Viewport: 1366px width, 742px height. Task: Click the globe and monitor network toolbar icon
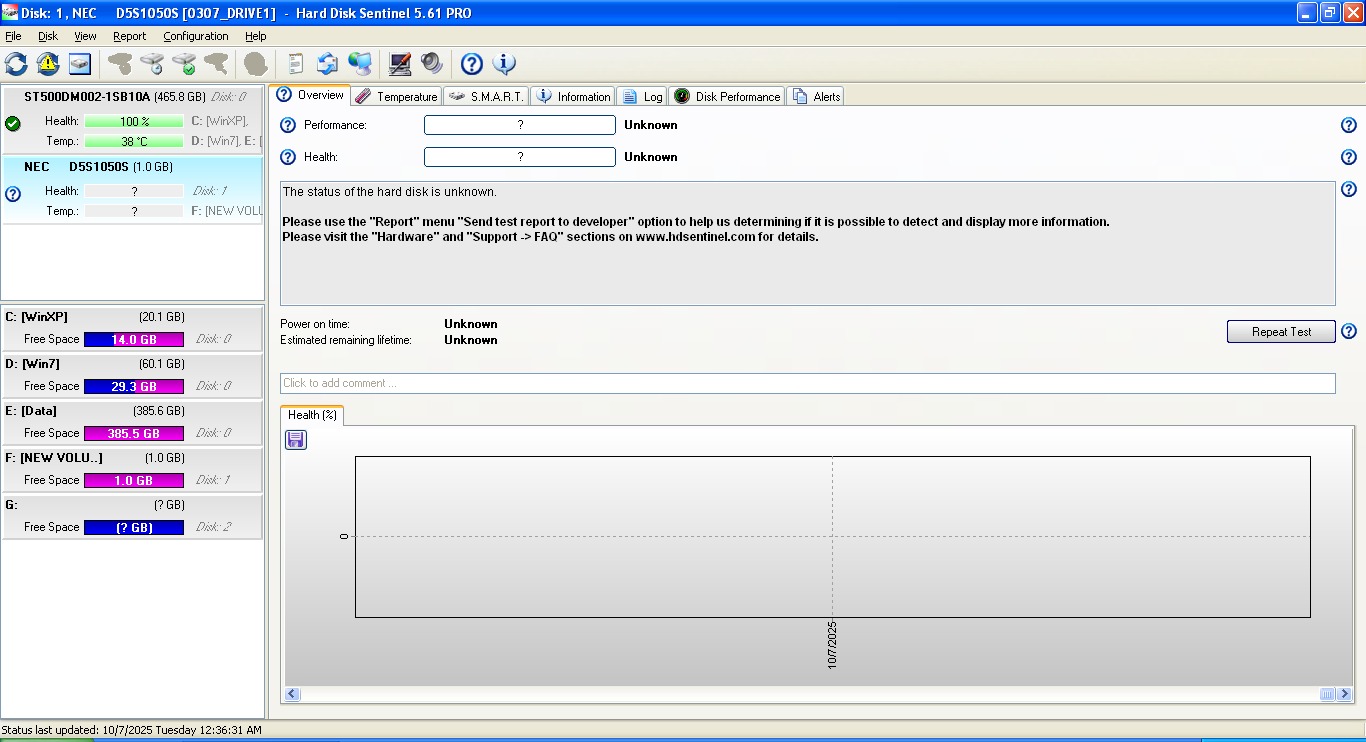point(360,64)
